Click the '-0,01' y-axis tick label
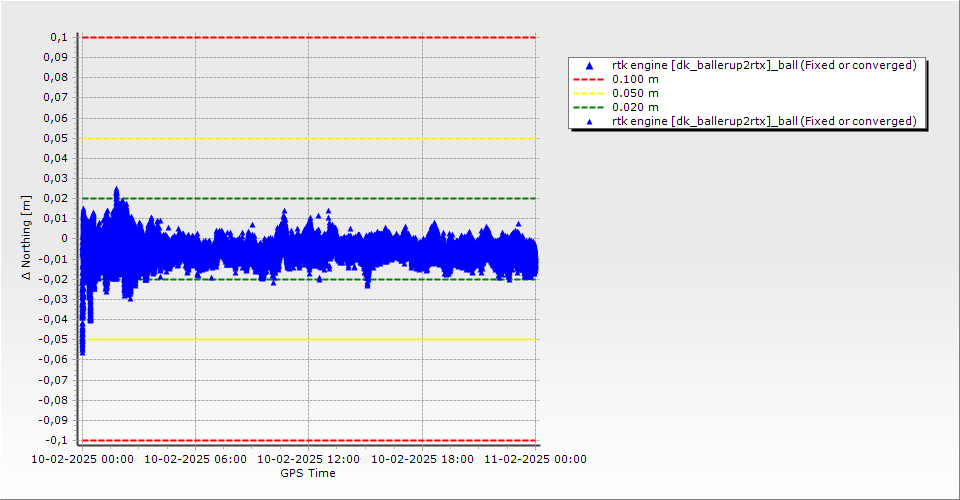The height and width of the screenshot is (500, 960). click(54, 259)
